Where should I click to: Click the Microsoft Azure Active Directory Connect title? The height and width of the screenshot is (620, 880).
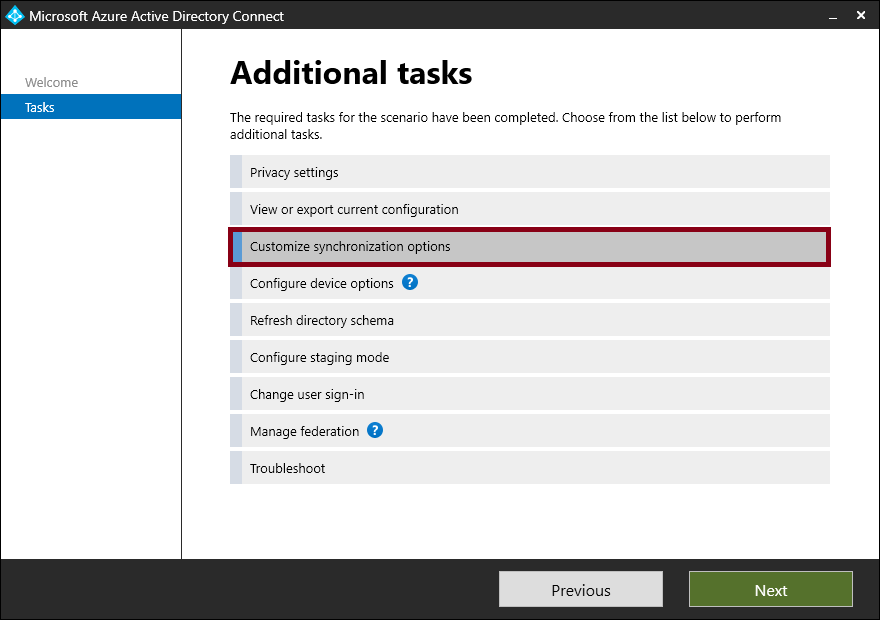pyautogui.click(x=157, y=16)
